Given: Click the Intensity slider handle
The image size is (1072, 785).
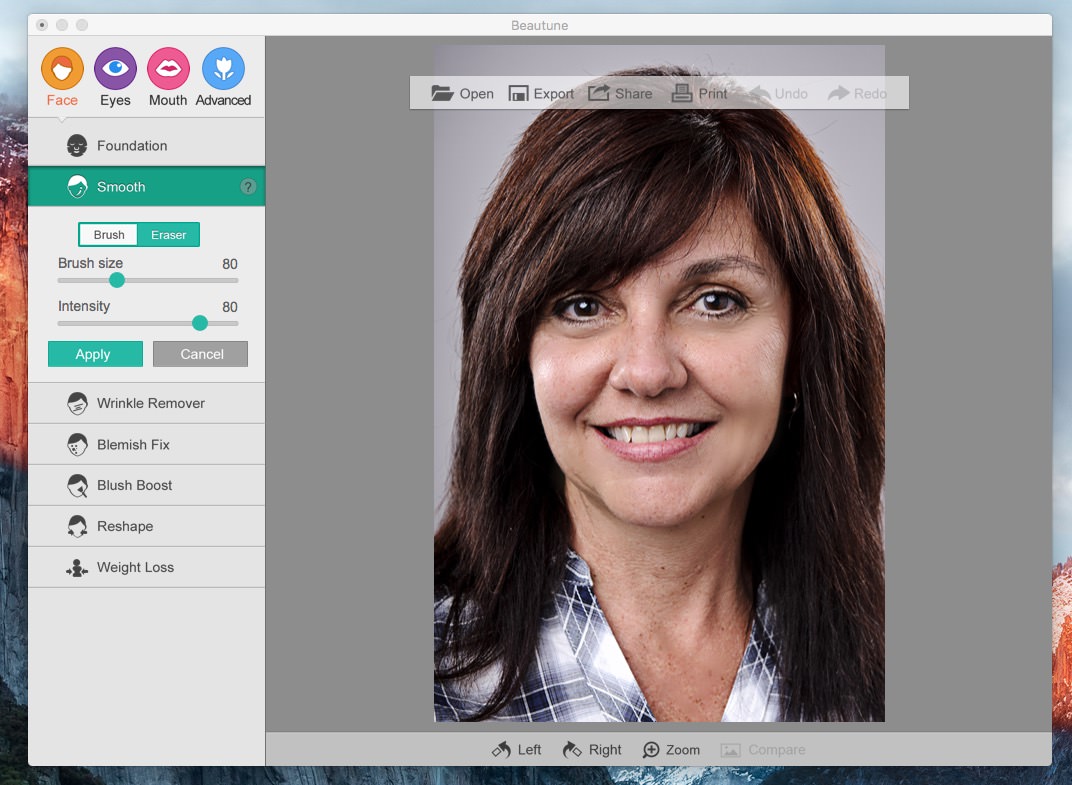Looking at the screenshot, I should (x=200, y=323).
